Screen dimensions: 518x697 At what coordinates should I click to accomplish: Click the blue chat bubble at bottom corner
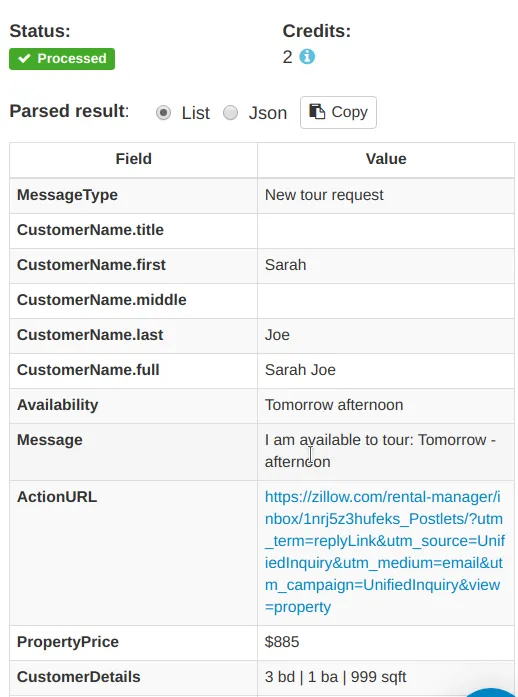coord(489,692)
